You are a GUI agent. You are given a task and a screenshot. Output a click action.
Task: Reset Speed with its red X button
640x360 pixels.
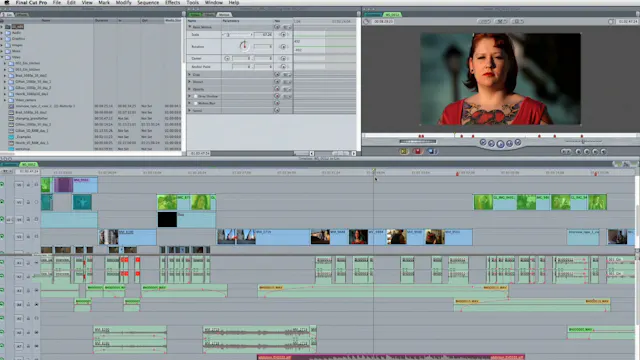tap(277, 110)
